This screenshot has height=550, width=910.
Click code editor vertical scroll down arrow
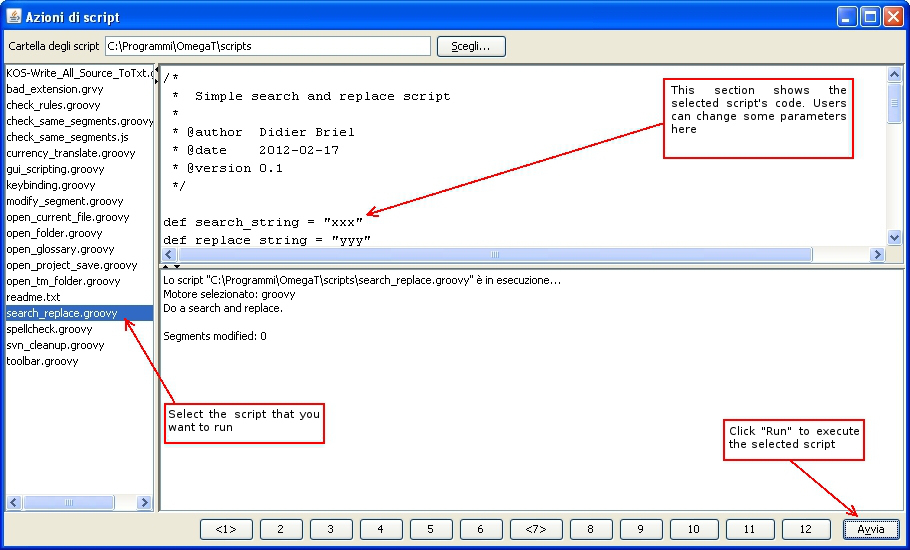pyautogui.click(x=895, y=238)
